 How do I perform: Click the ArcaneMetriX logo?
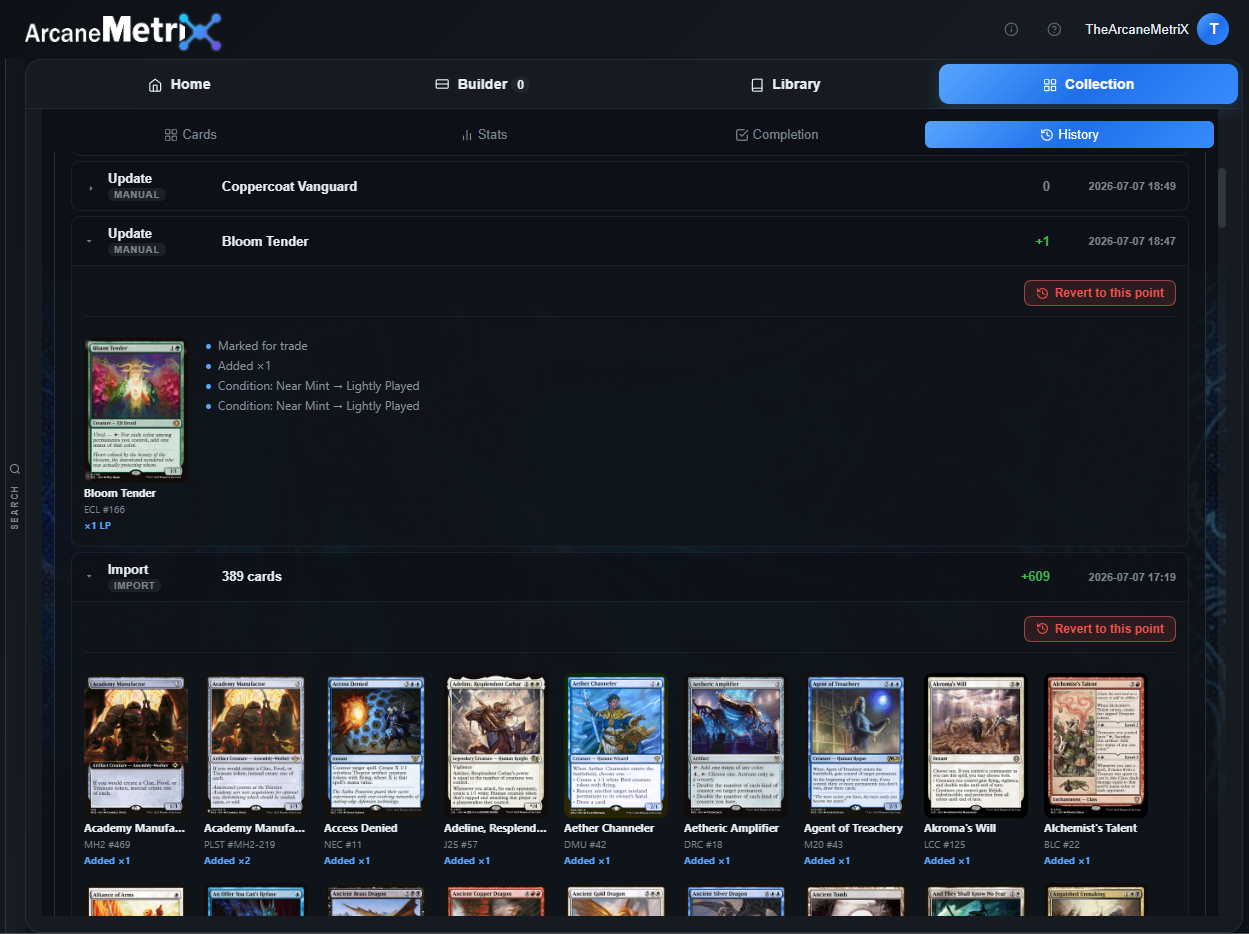(x=122, y=31)
